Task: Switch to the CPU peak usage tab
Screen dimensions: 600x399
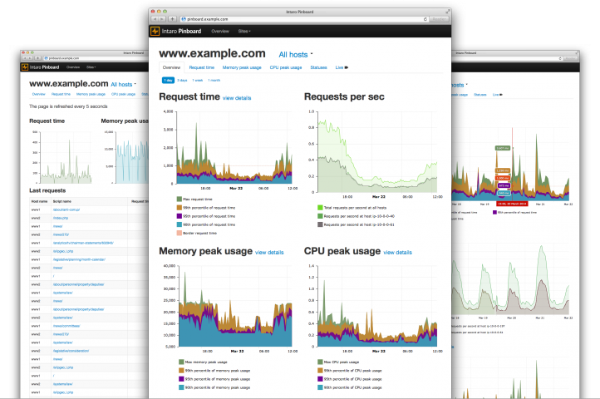Action: 286,67
